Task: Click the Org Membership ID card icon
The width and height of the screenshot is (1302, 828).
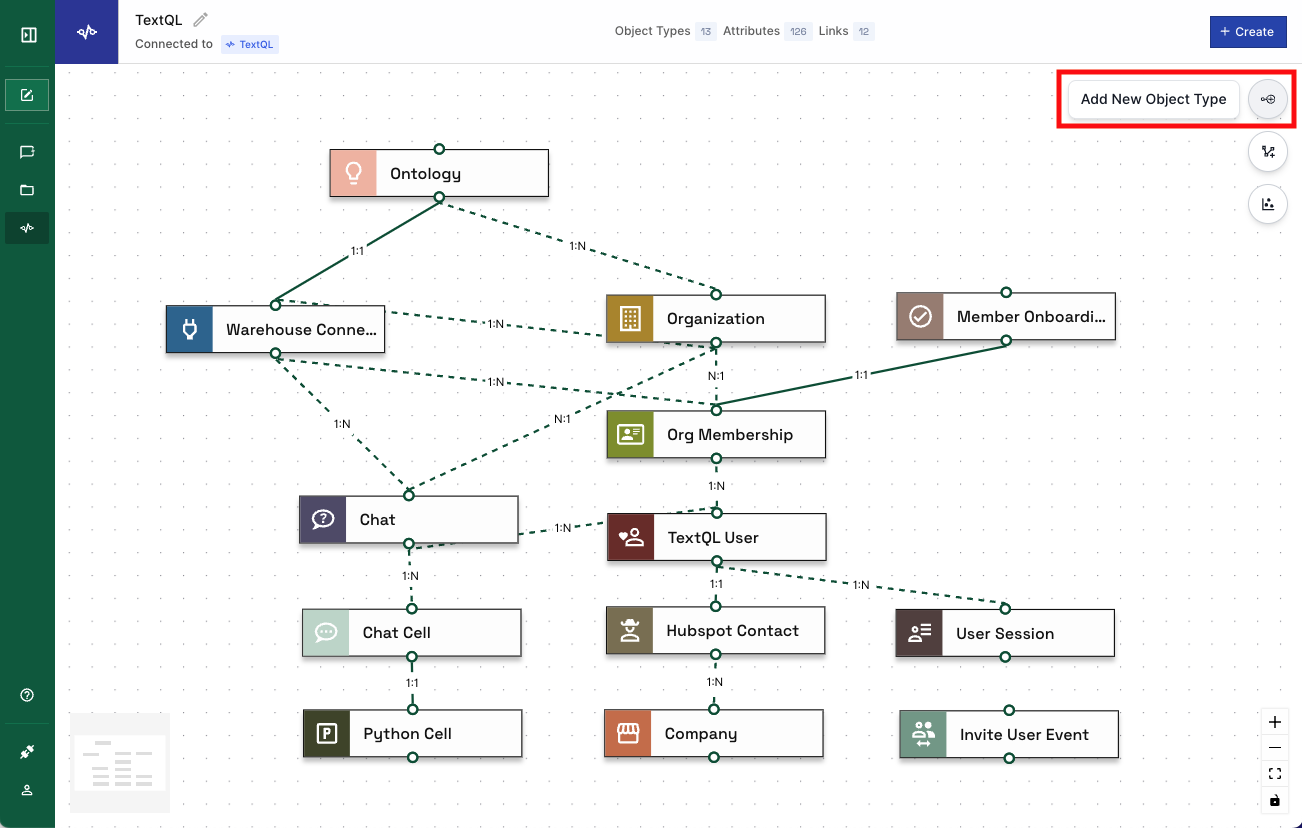Action: [630, 435]
